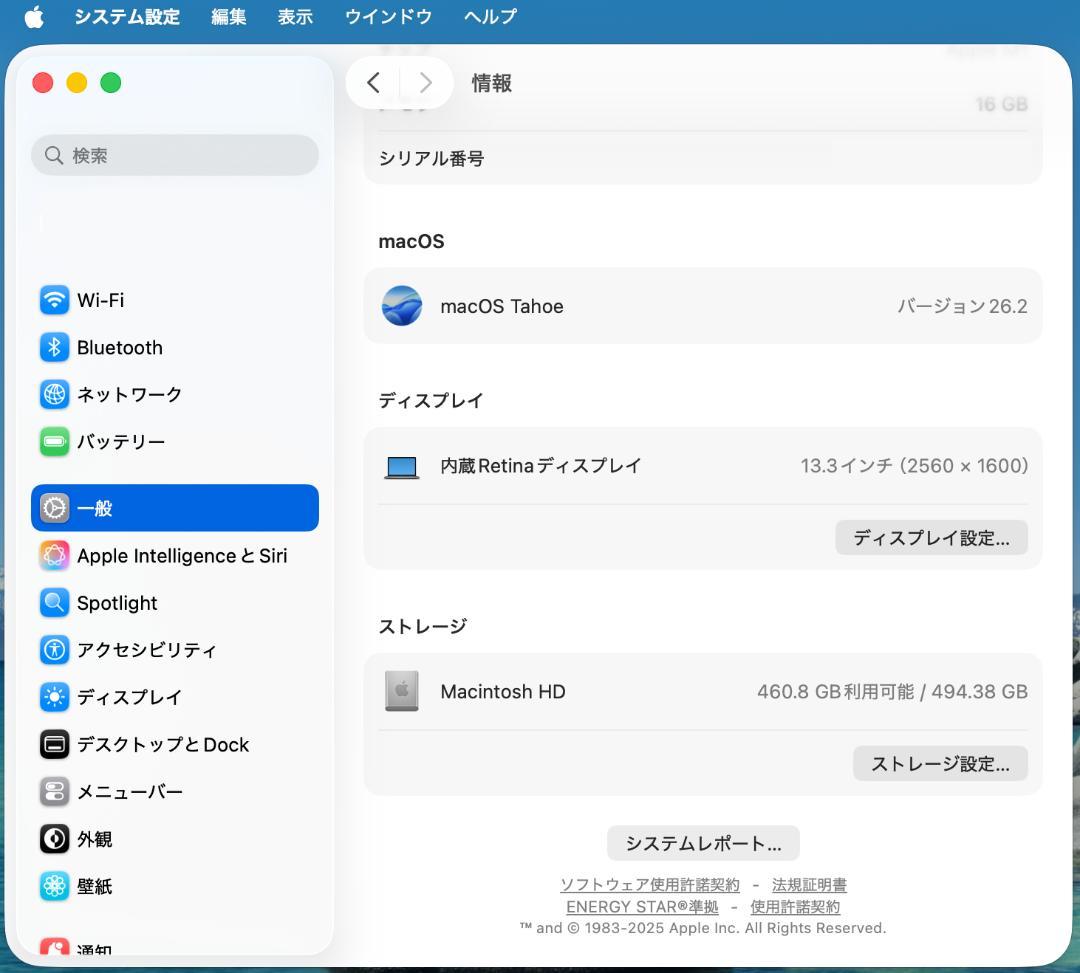Click the back navigation arrow
The height and width of the screenshot is (973, 1080).
(372, 83)
